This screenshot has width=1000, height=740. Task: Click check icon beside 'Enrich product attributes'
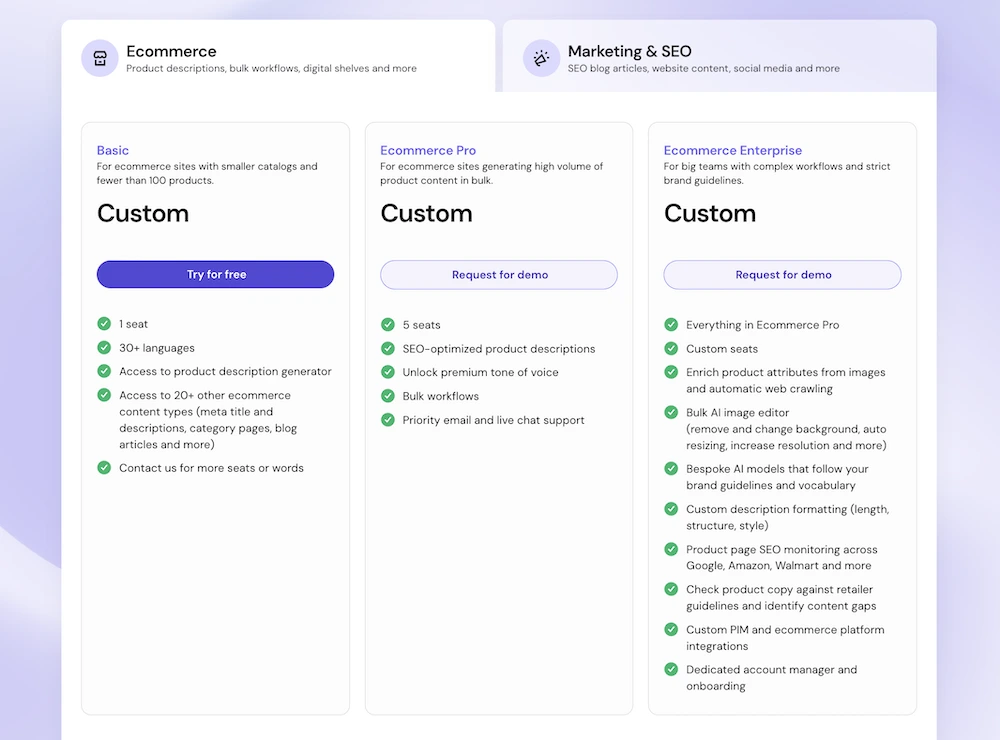click(x=671, y=372)
